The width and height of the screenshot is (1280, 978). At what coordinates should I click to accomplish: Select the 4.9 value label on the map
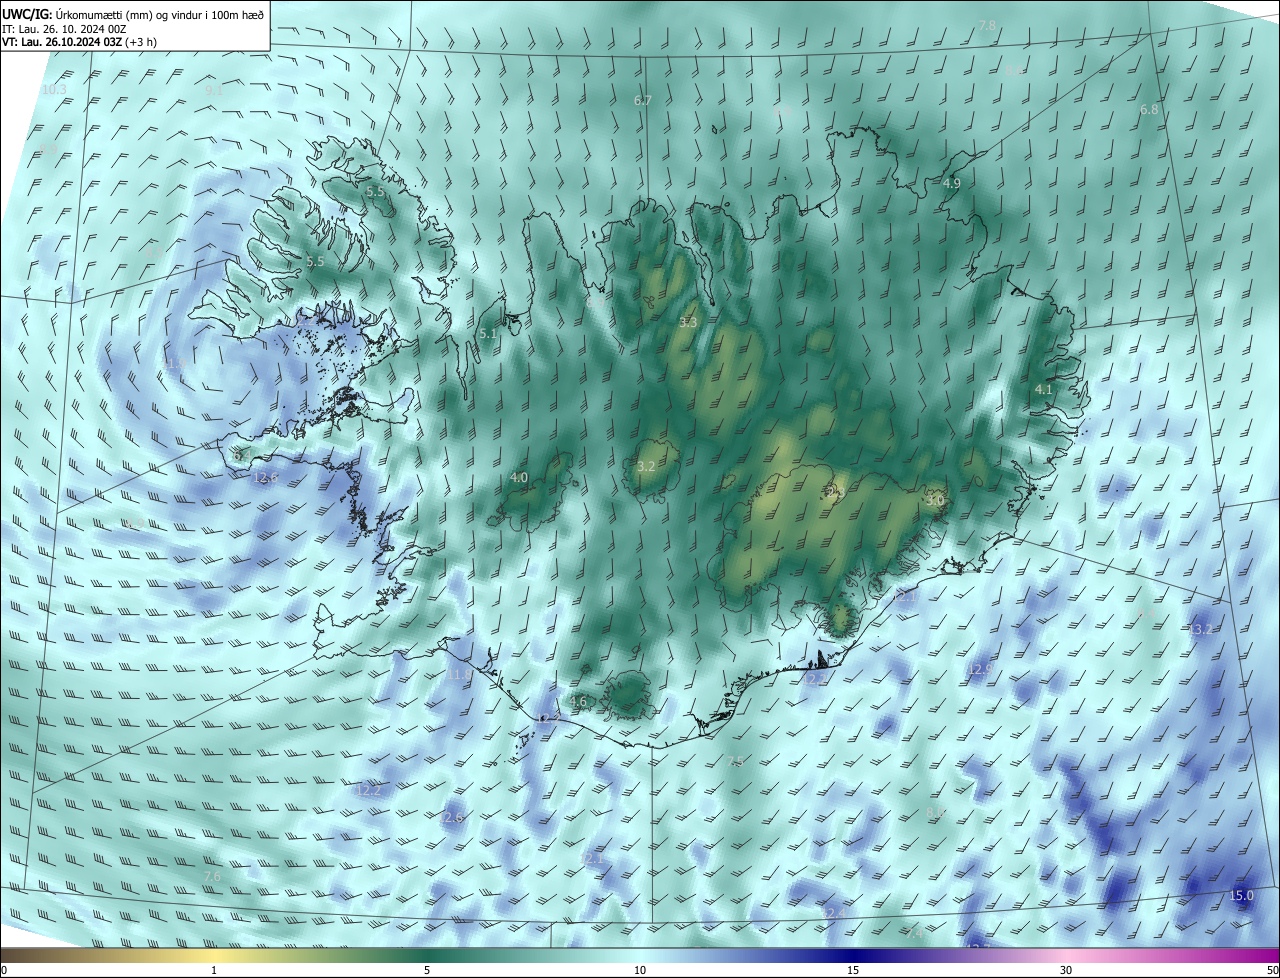coord(952,184)
